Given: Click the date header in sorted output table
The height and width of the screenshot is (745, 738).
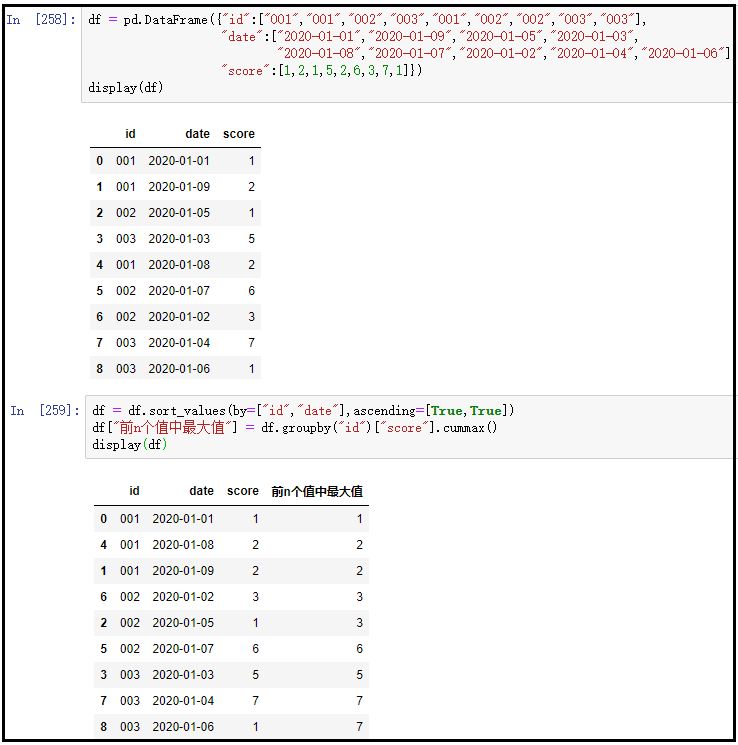Looking at the screenshot, I should tap(201, 491).
